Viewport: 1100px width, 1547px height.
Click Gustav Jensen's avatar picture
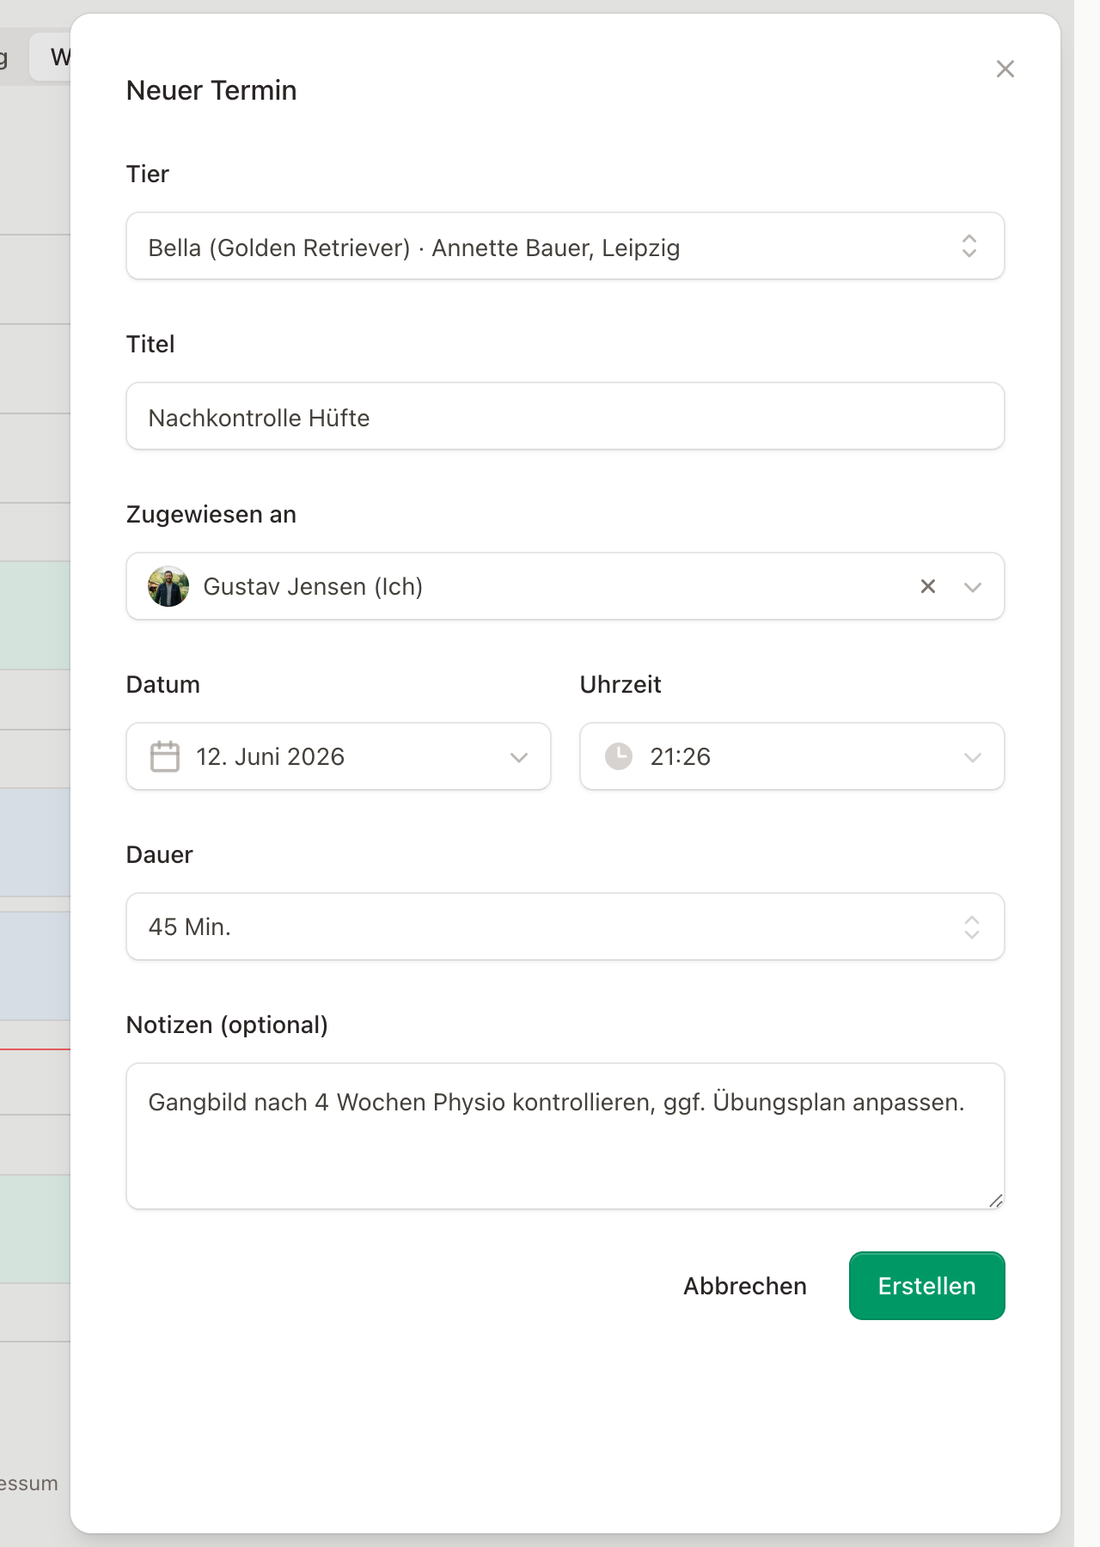pyautogui.click(x=168, y=586)
